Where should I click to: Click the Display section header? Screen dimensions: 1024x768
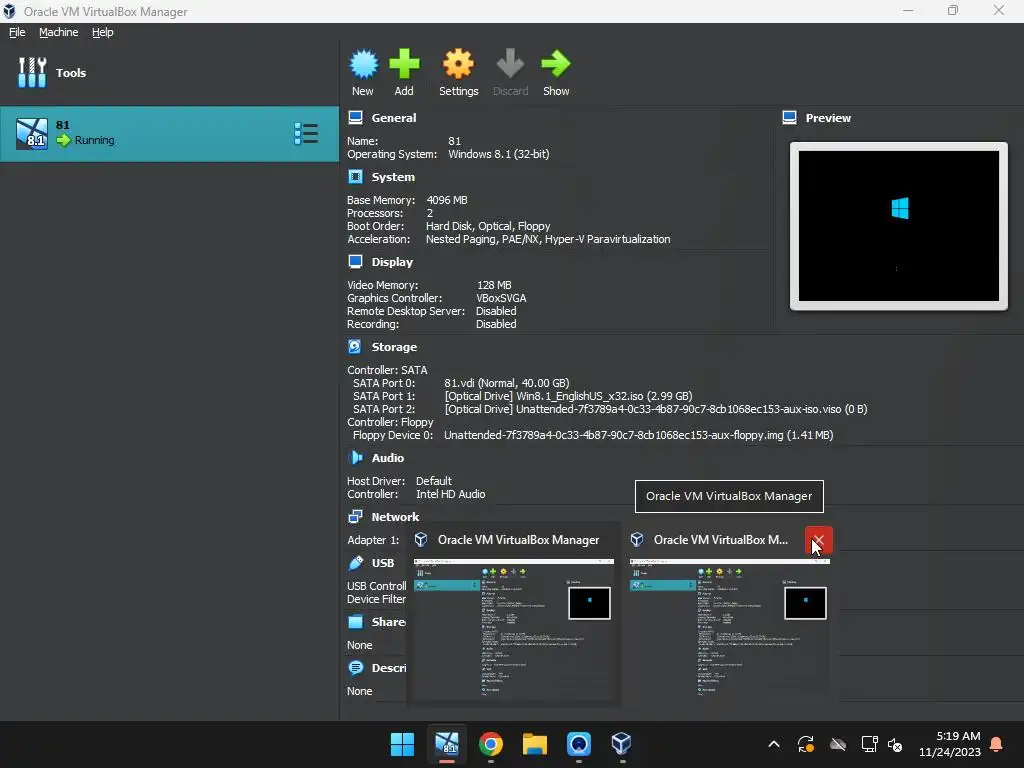(x=392, y=261)
